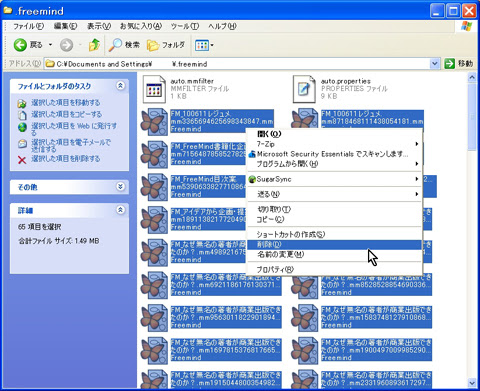
Task: Click butterfly icon of mm158374 file
Action: [304, 318]
